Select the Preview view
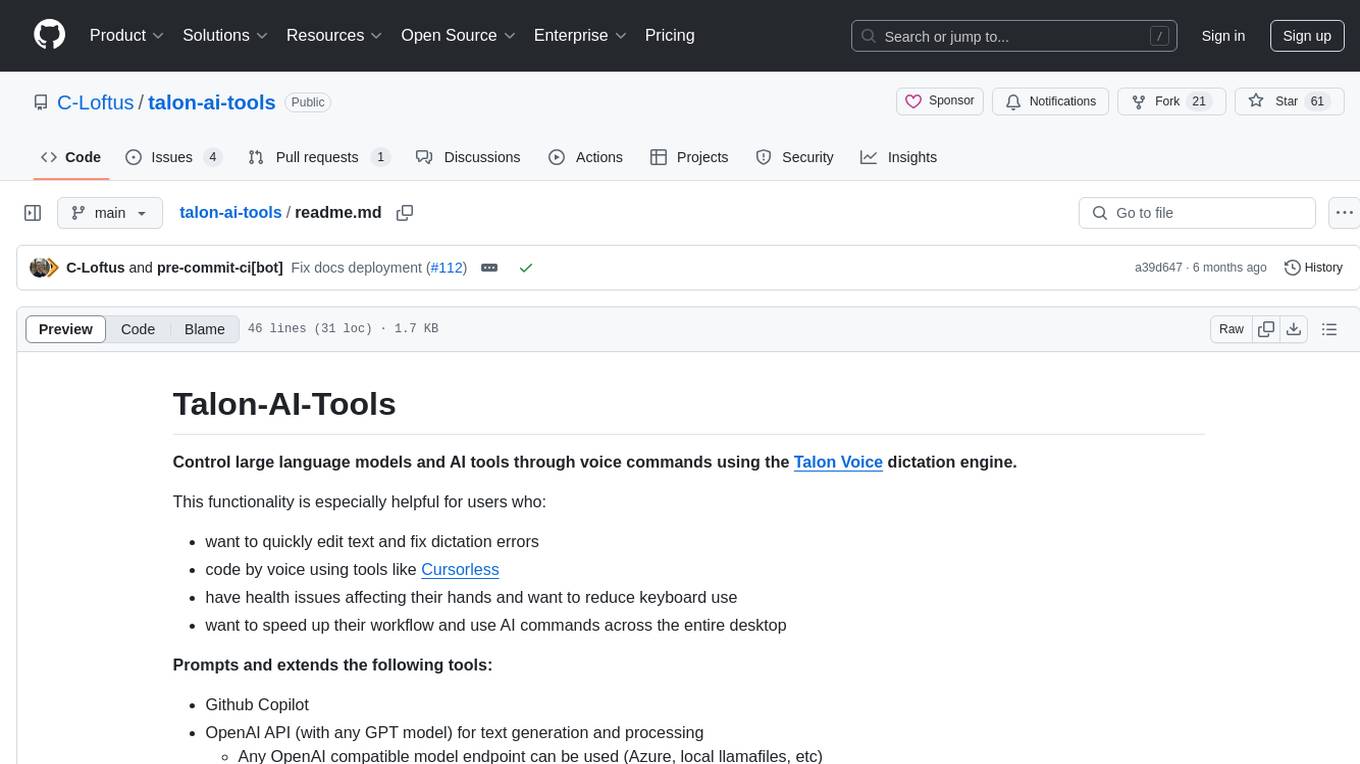Screen dimensions: 1360x764 (x=66, y=329)
